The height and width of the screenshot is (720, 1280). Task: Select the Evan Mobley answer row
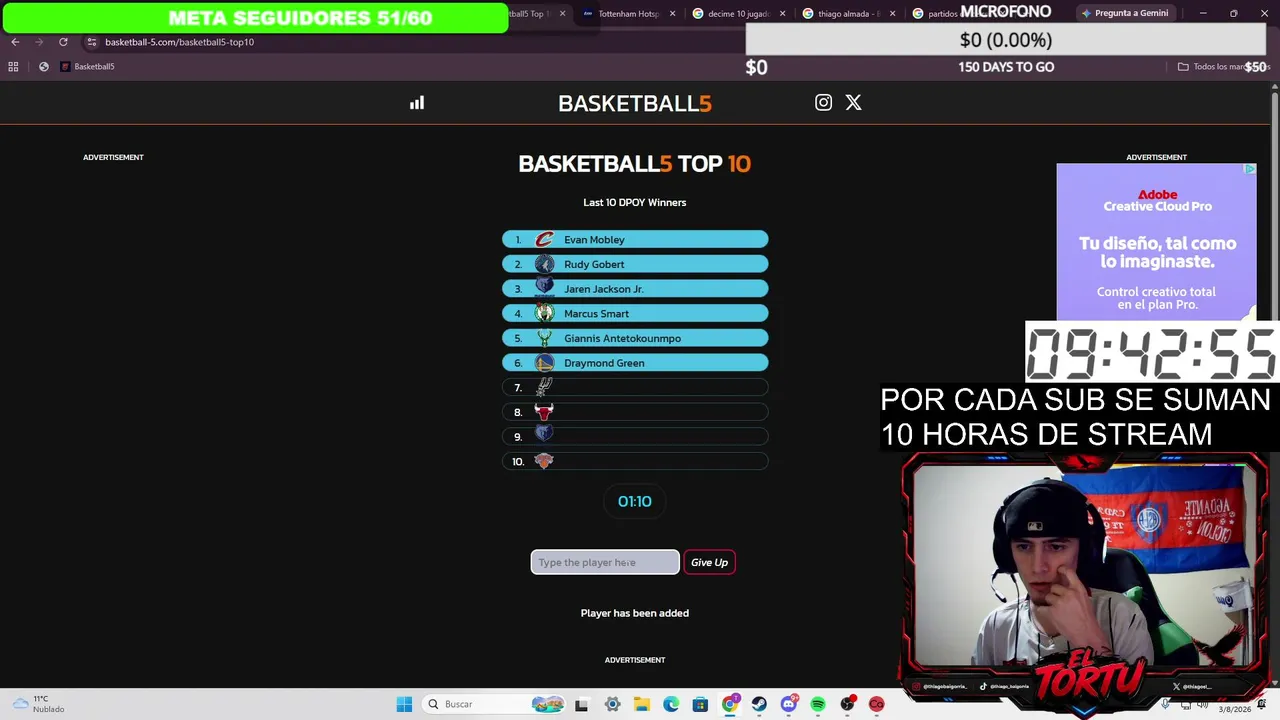635,240
